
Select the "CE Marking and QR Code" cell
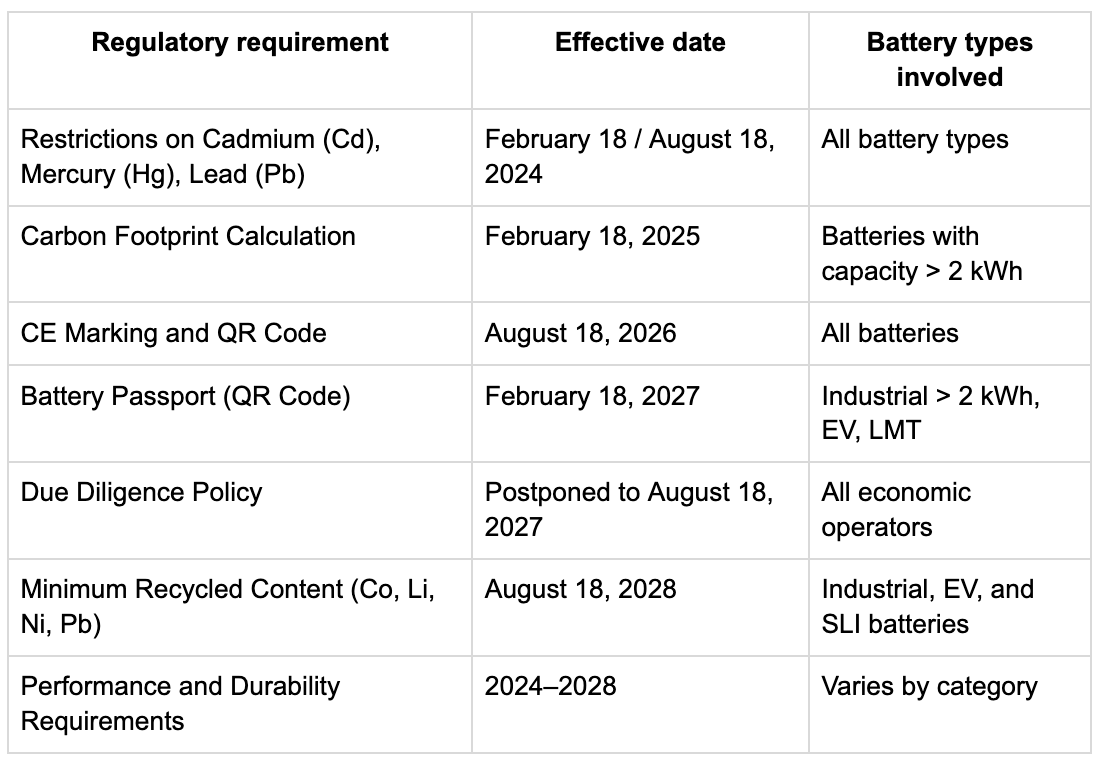(x=174, y=333)
